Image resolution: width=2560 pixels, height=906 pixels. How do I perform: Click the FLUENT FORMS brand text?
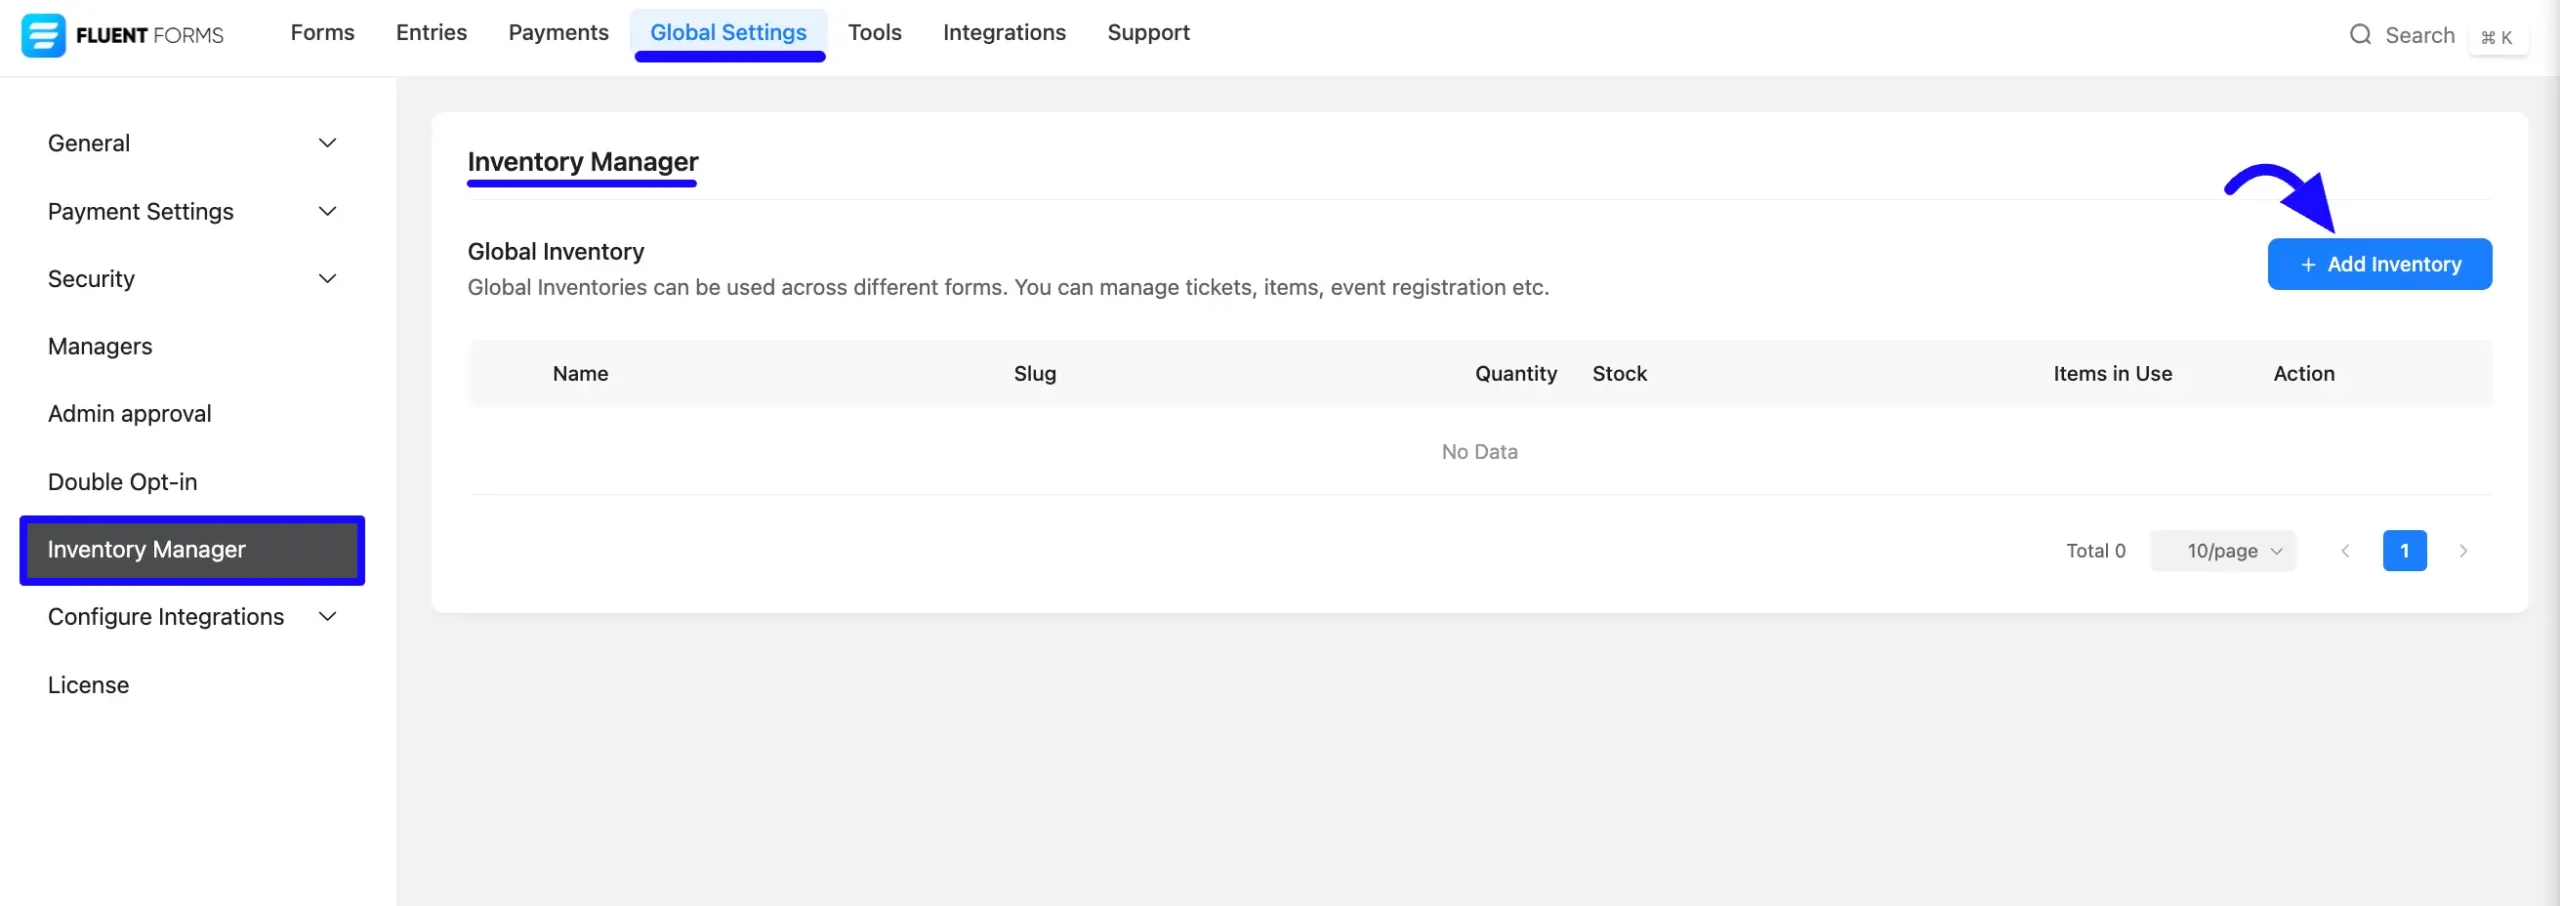[149, 35]
